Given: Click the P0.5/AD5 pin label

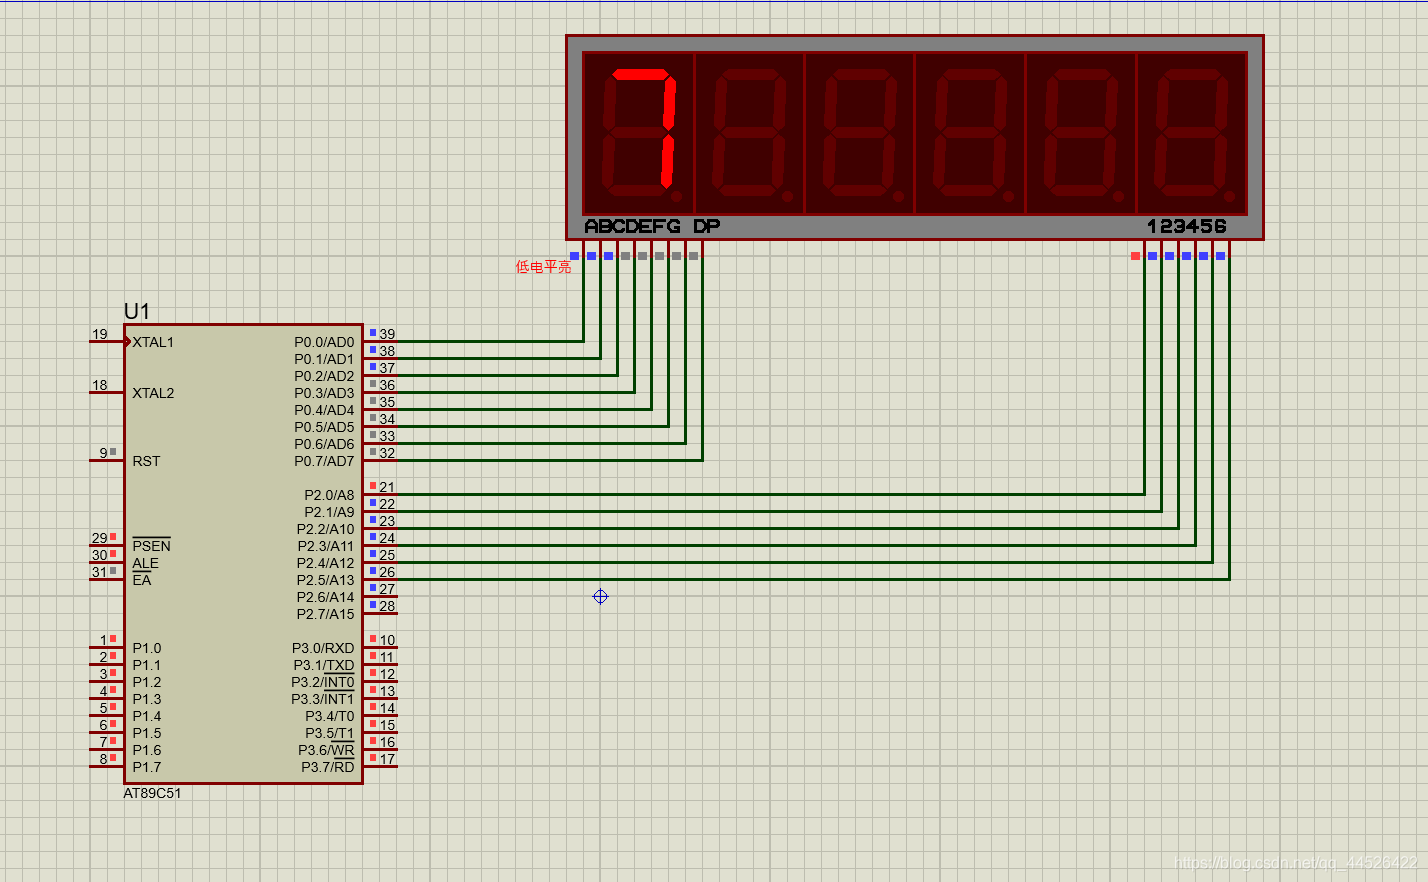Looking at the screenshot, I should click(324, 427).
